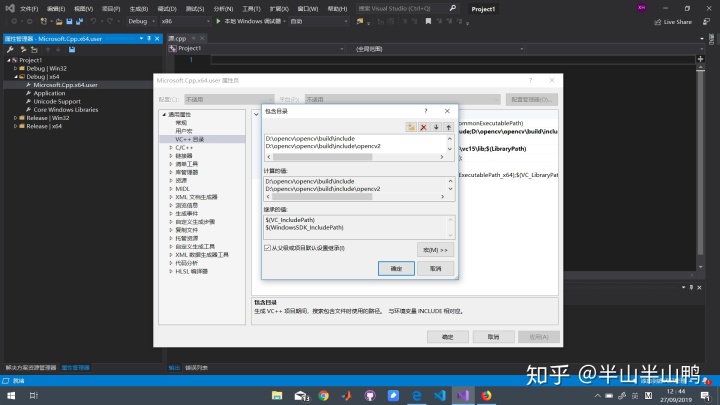The image size is (720, 405).
Task: Move include path down with down arrow
Action: click(436, 127)
